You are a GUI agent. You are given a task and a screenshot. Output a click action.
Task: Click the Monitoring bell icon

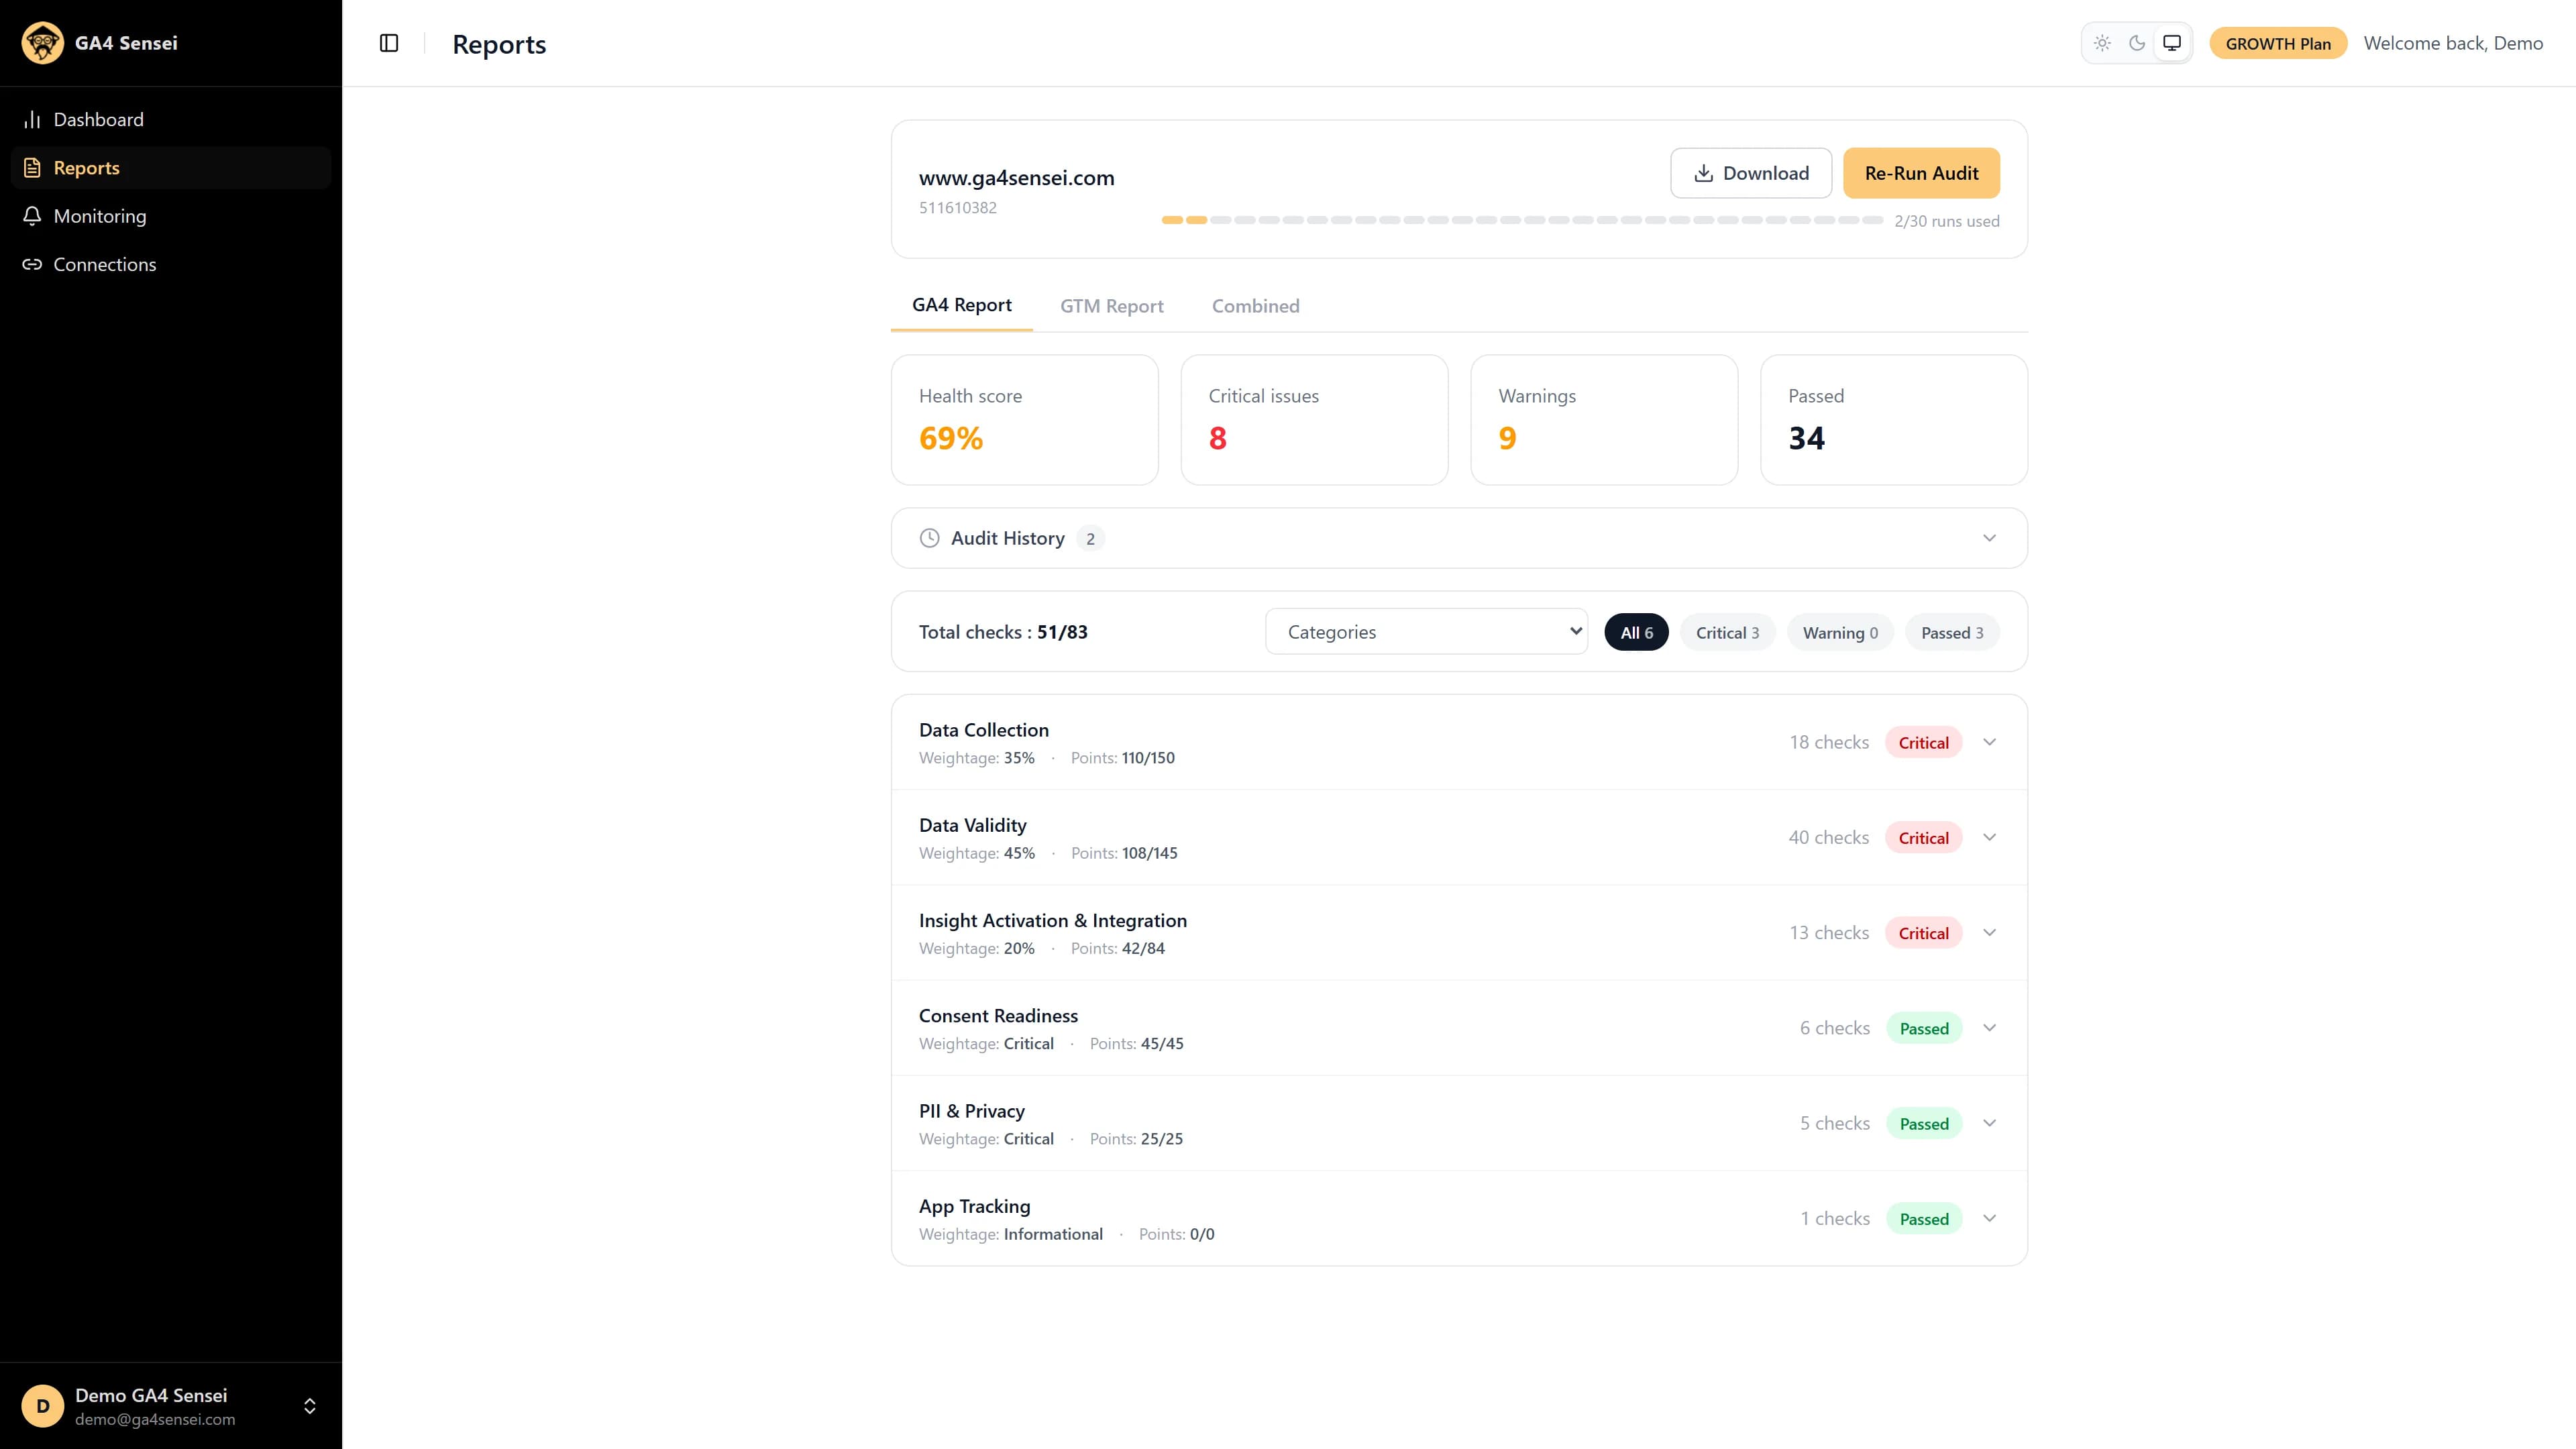click(32, 216)
